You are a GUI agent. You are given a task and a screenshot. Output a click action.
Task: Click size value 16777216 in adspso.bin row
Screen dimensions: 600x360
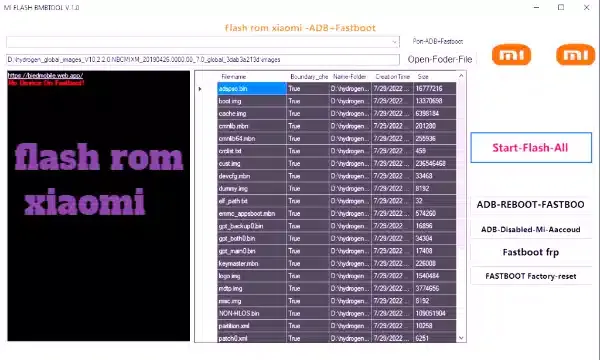point(435,89)
